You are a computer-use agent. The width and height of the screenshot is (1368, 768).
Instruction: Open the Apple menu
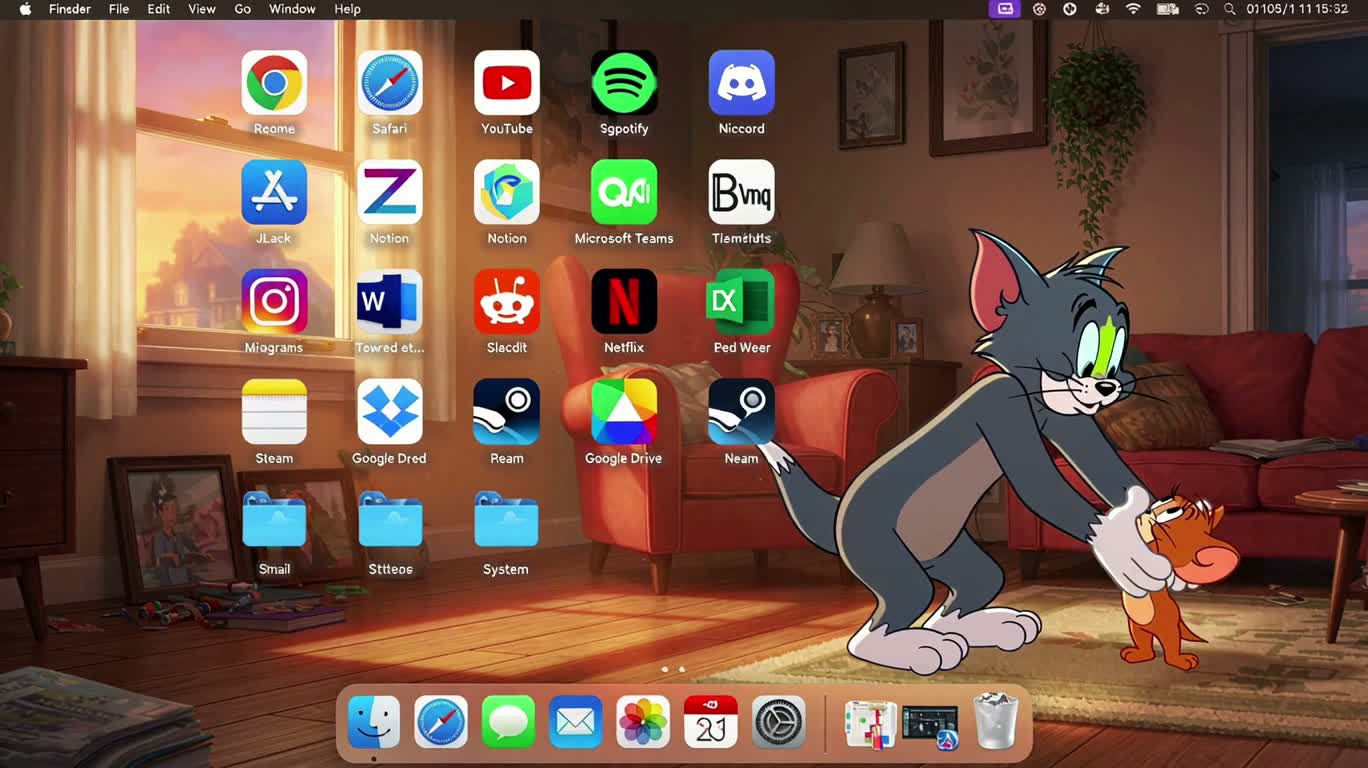[25, 9]
